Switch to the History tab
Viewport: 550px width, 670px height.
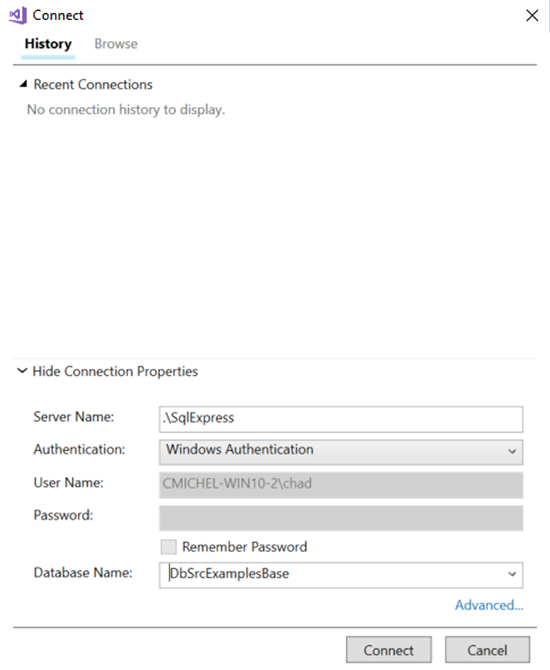[x=48, y=44]
